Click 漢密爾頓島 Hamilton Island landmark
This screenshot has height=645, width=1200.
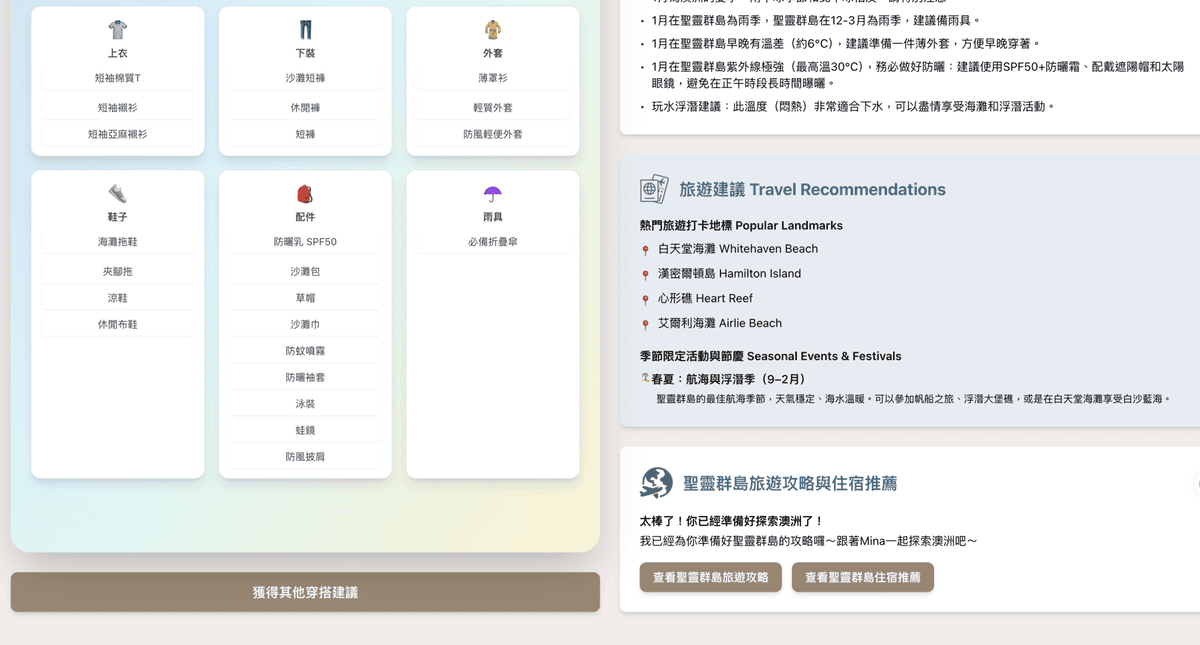tap(729, 274)
